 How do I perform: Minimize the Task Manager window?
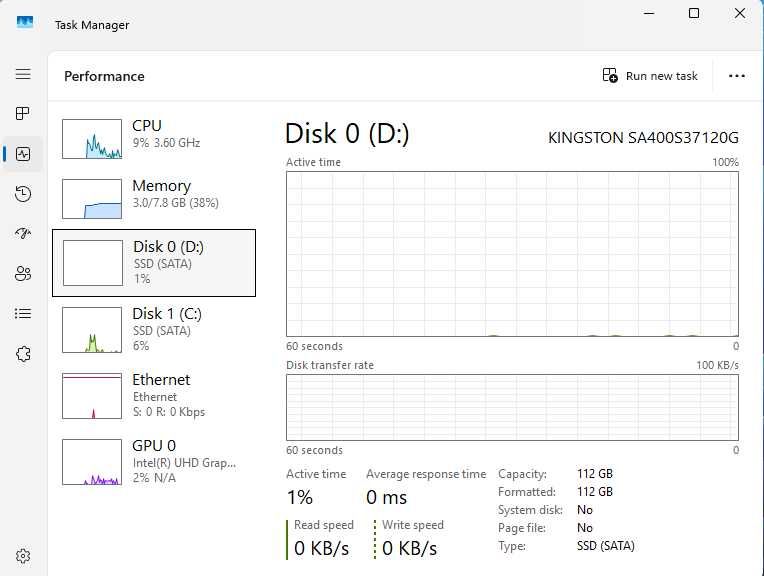649,14
